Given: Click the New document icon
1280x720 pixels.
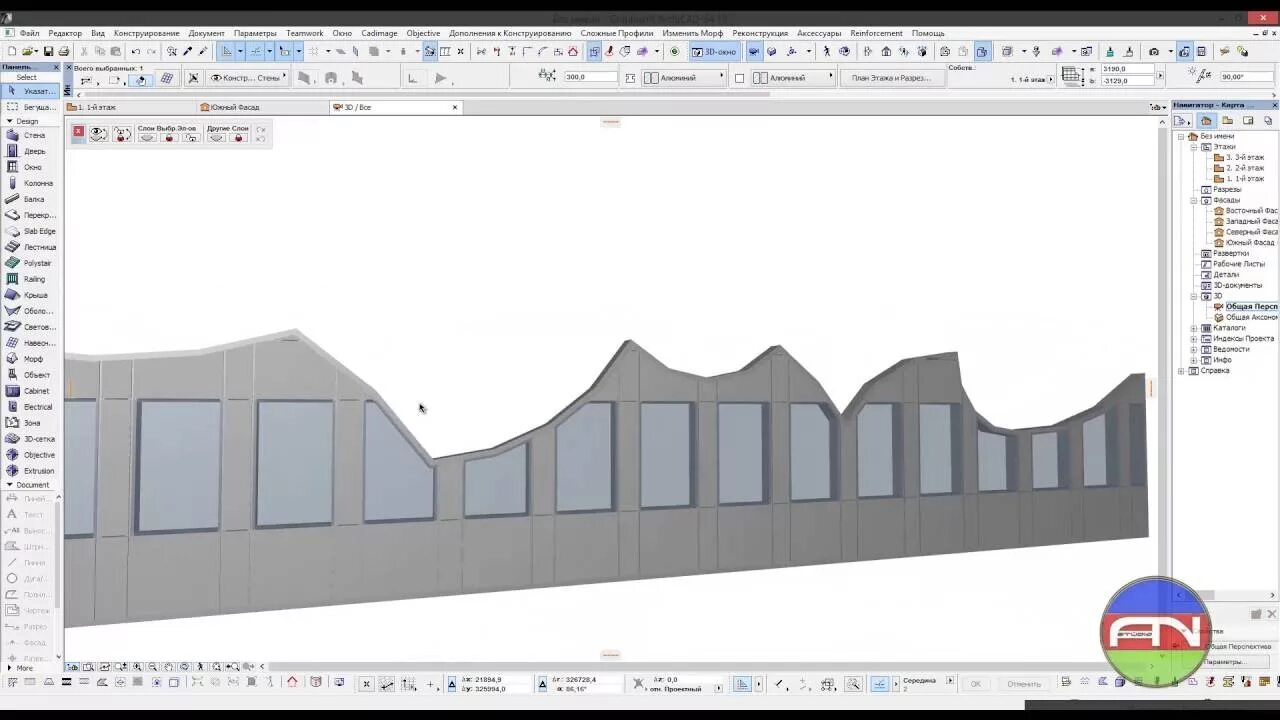Looking at the screenshot, I should click(x=11, y=51).
